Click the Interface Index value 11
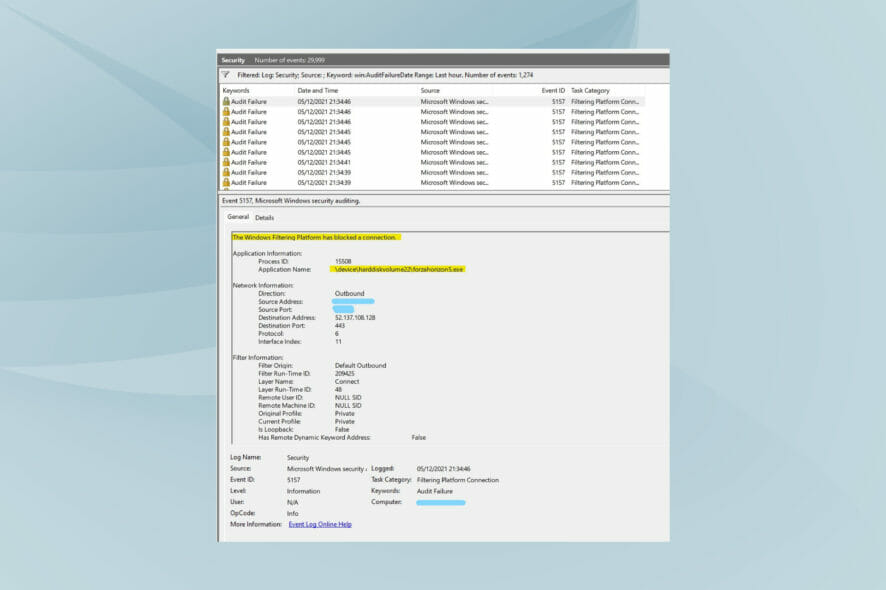 click(x=338, y=341)
